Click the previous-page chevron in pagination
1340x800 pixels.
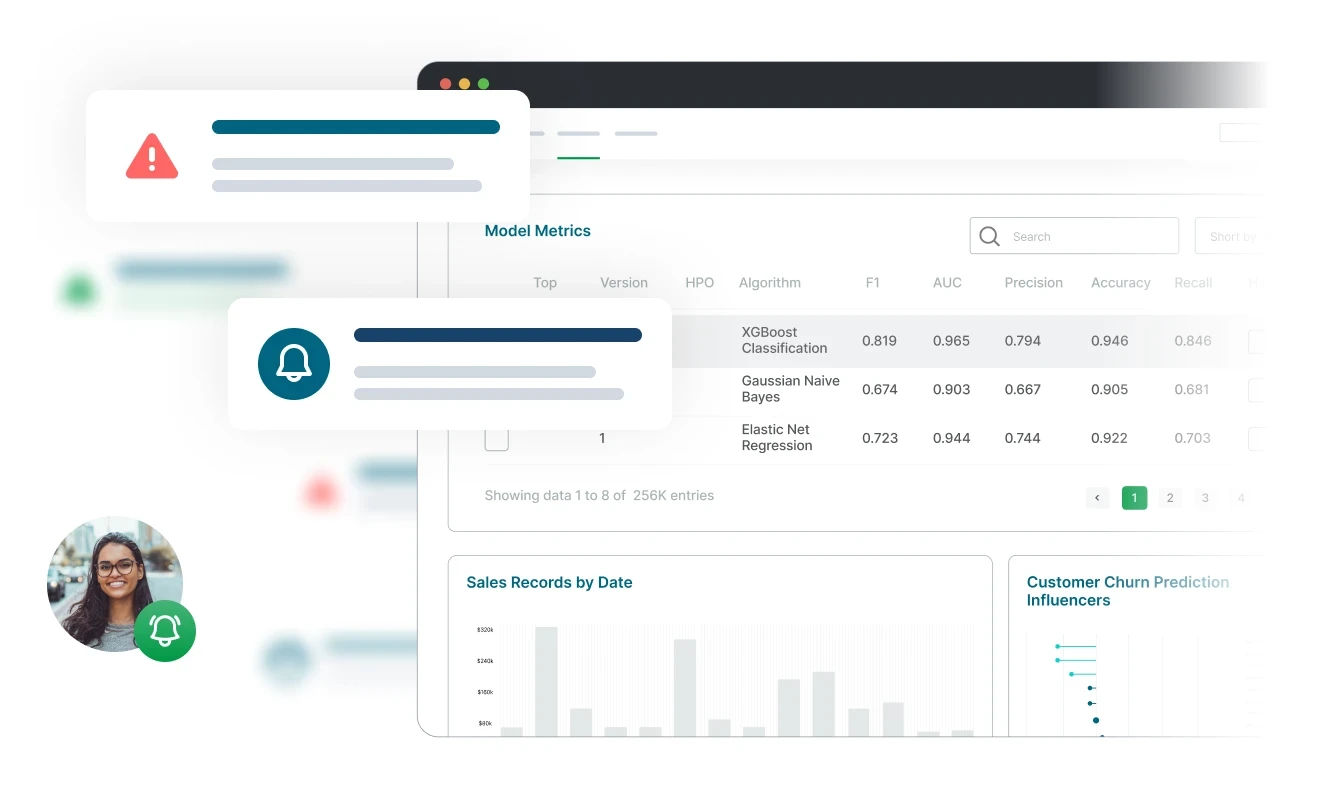[1097, 497]
